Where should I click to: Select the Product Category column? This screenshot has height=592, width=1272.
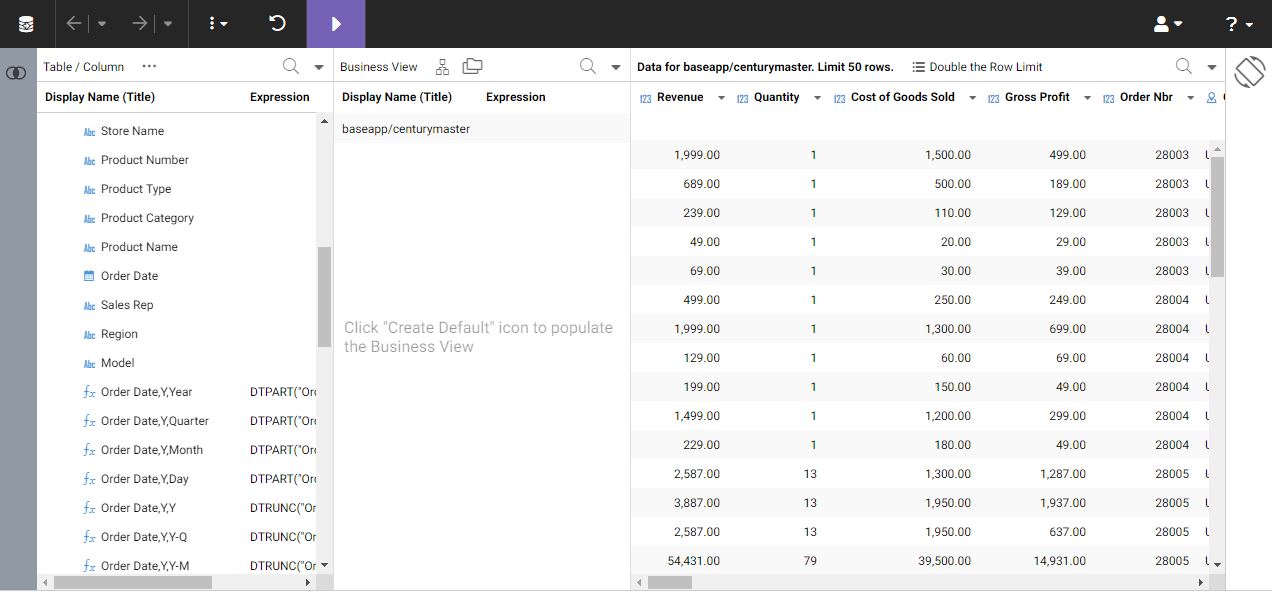tap(147, 218)
